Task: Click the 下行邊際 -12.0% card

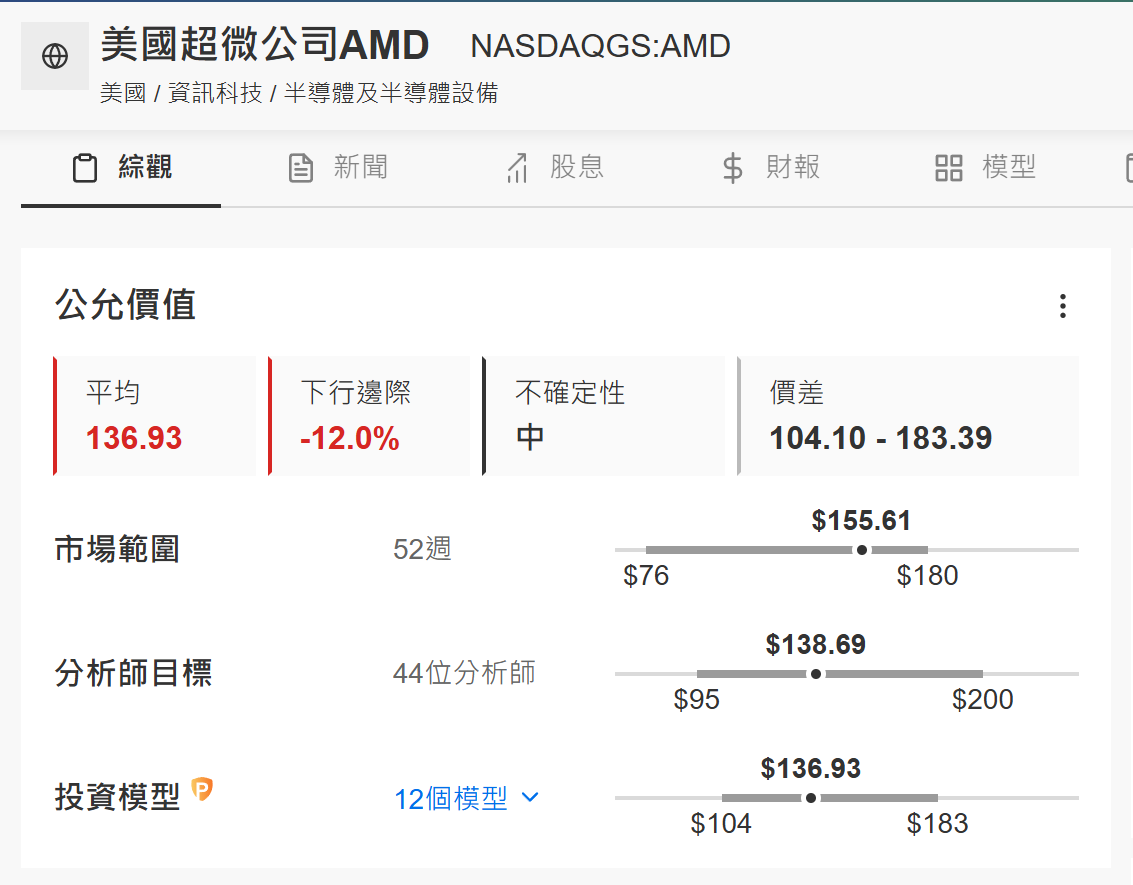Action: [369, 416]
